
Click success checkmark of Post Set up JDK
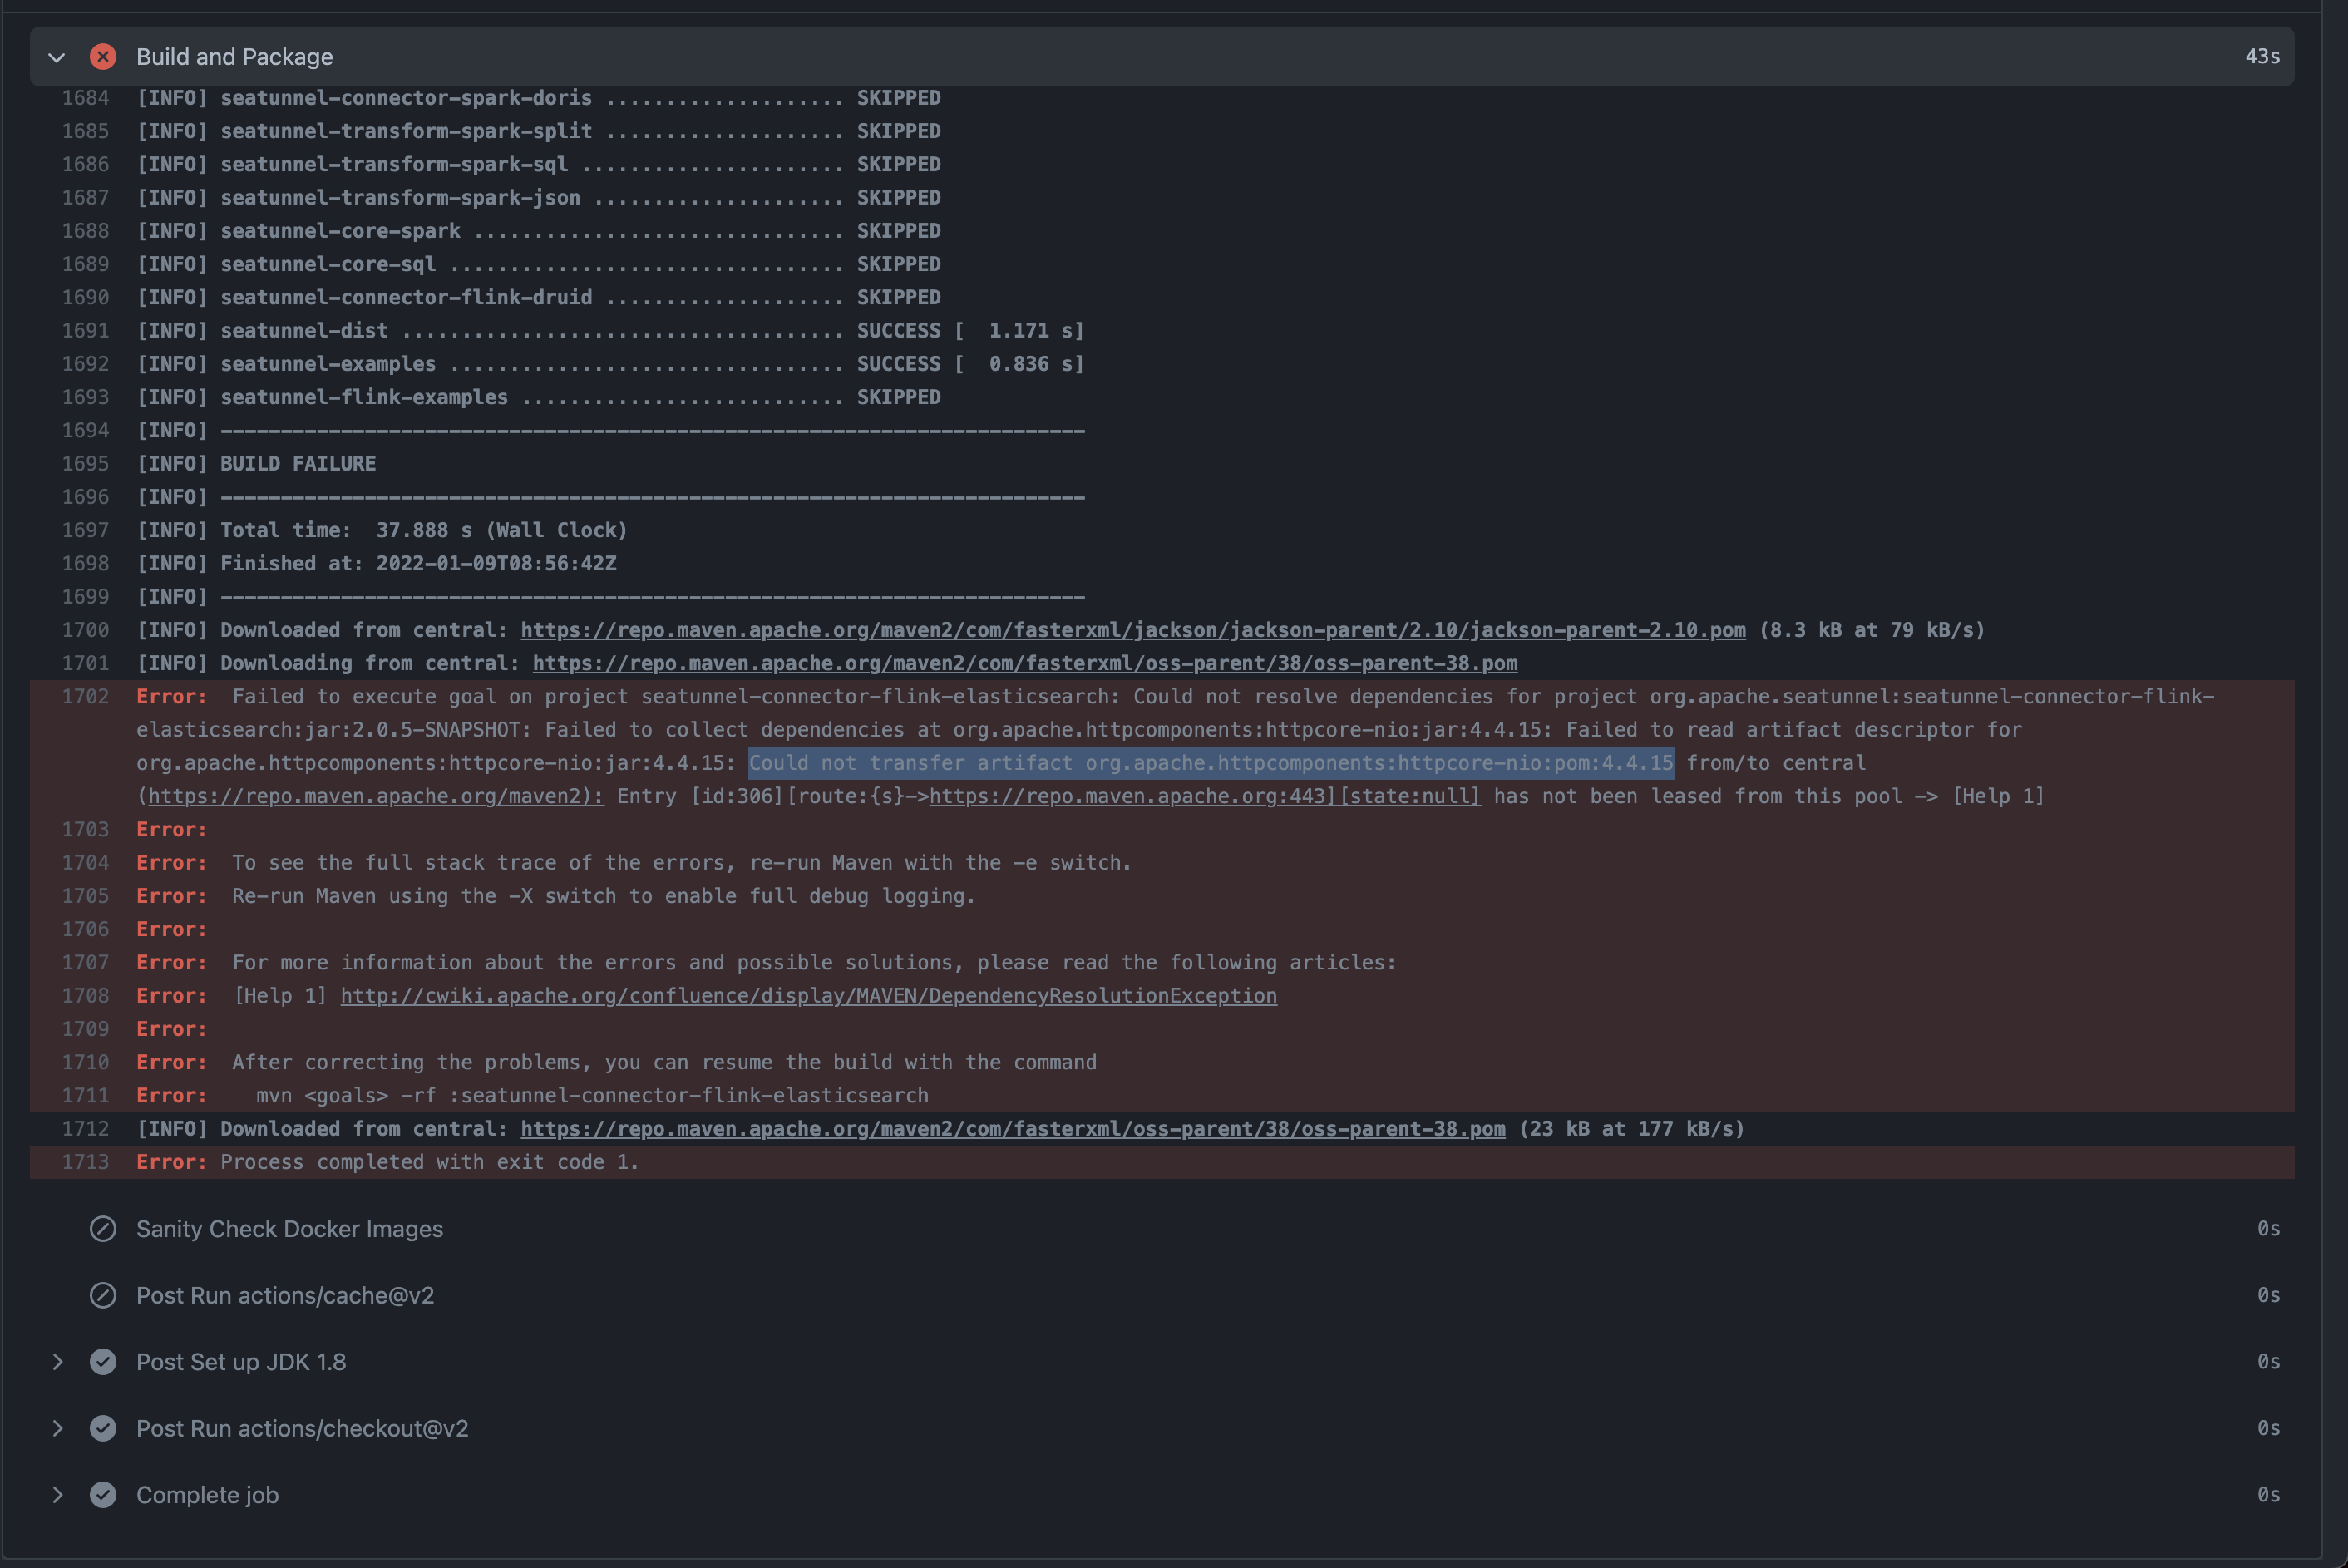pyautogui.click(x=103, y=1362)
